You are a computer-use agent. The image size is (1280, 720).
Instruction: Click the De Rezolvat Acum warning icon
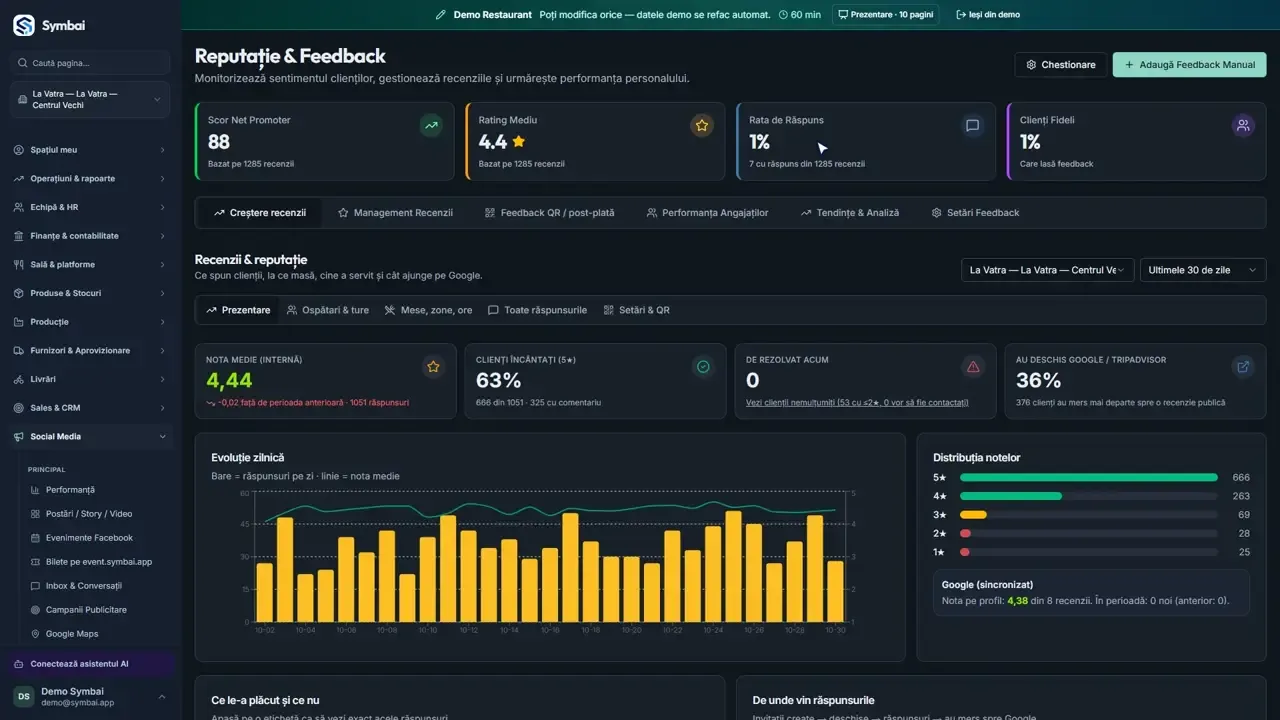(973, 367)
